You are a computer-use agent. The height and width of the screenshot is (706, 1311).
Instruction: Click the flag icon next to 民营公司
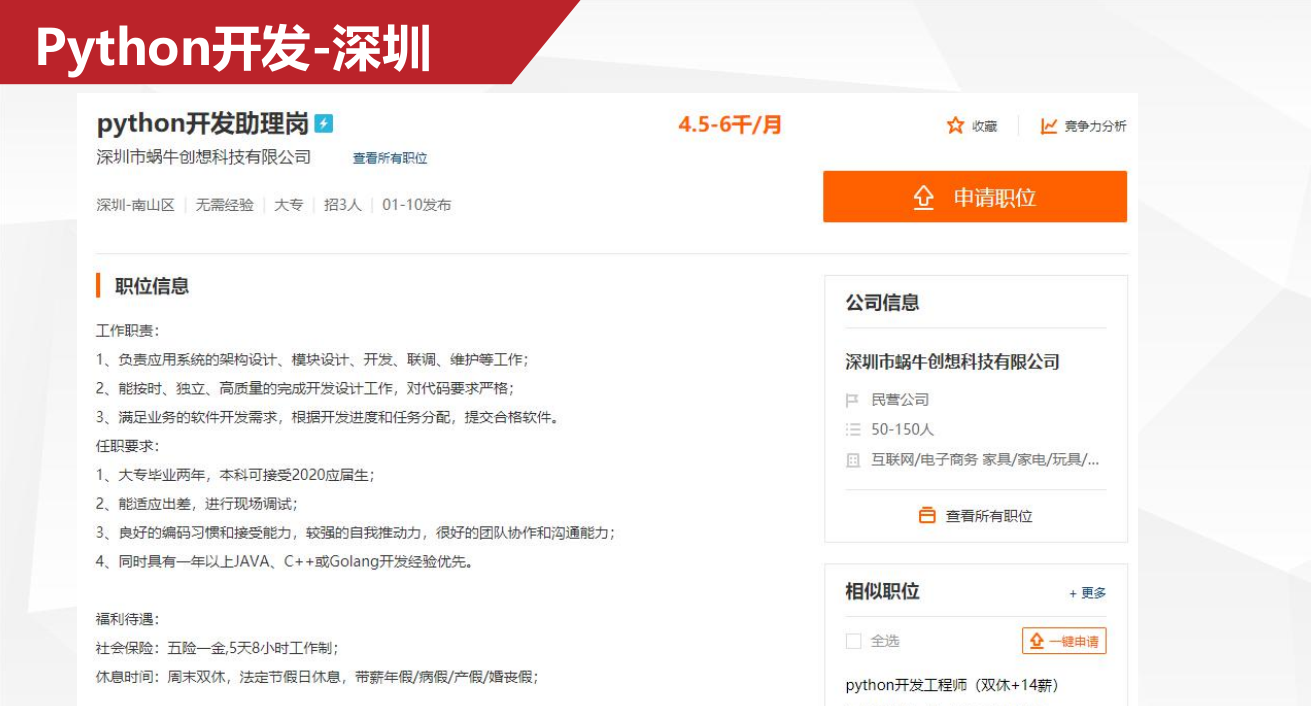[853, 400]
